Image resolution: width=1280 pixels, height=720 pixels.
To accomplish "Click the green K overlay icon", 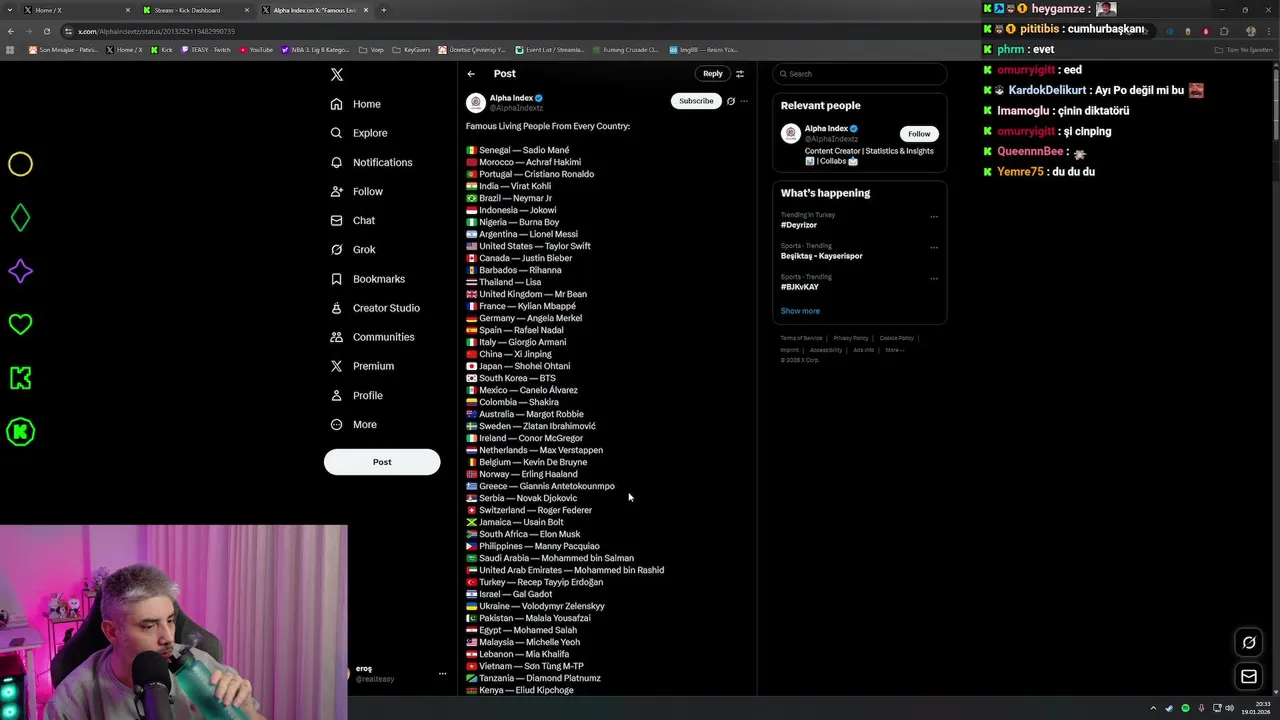I will point(20,378).
